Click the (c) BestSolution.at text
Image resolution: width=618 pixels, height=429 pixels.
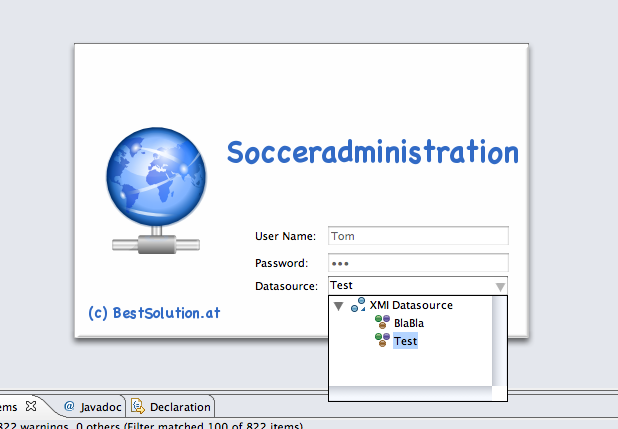[154, 313]
